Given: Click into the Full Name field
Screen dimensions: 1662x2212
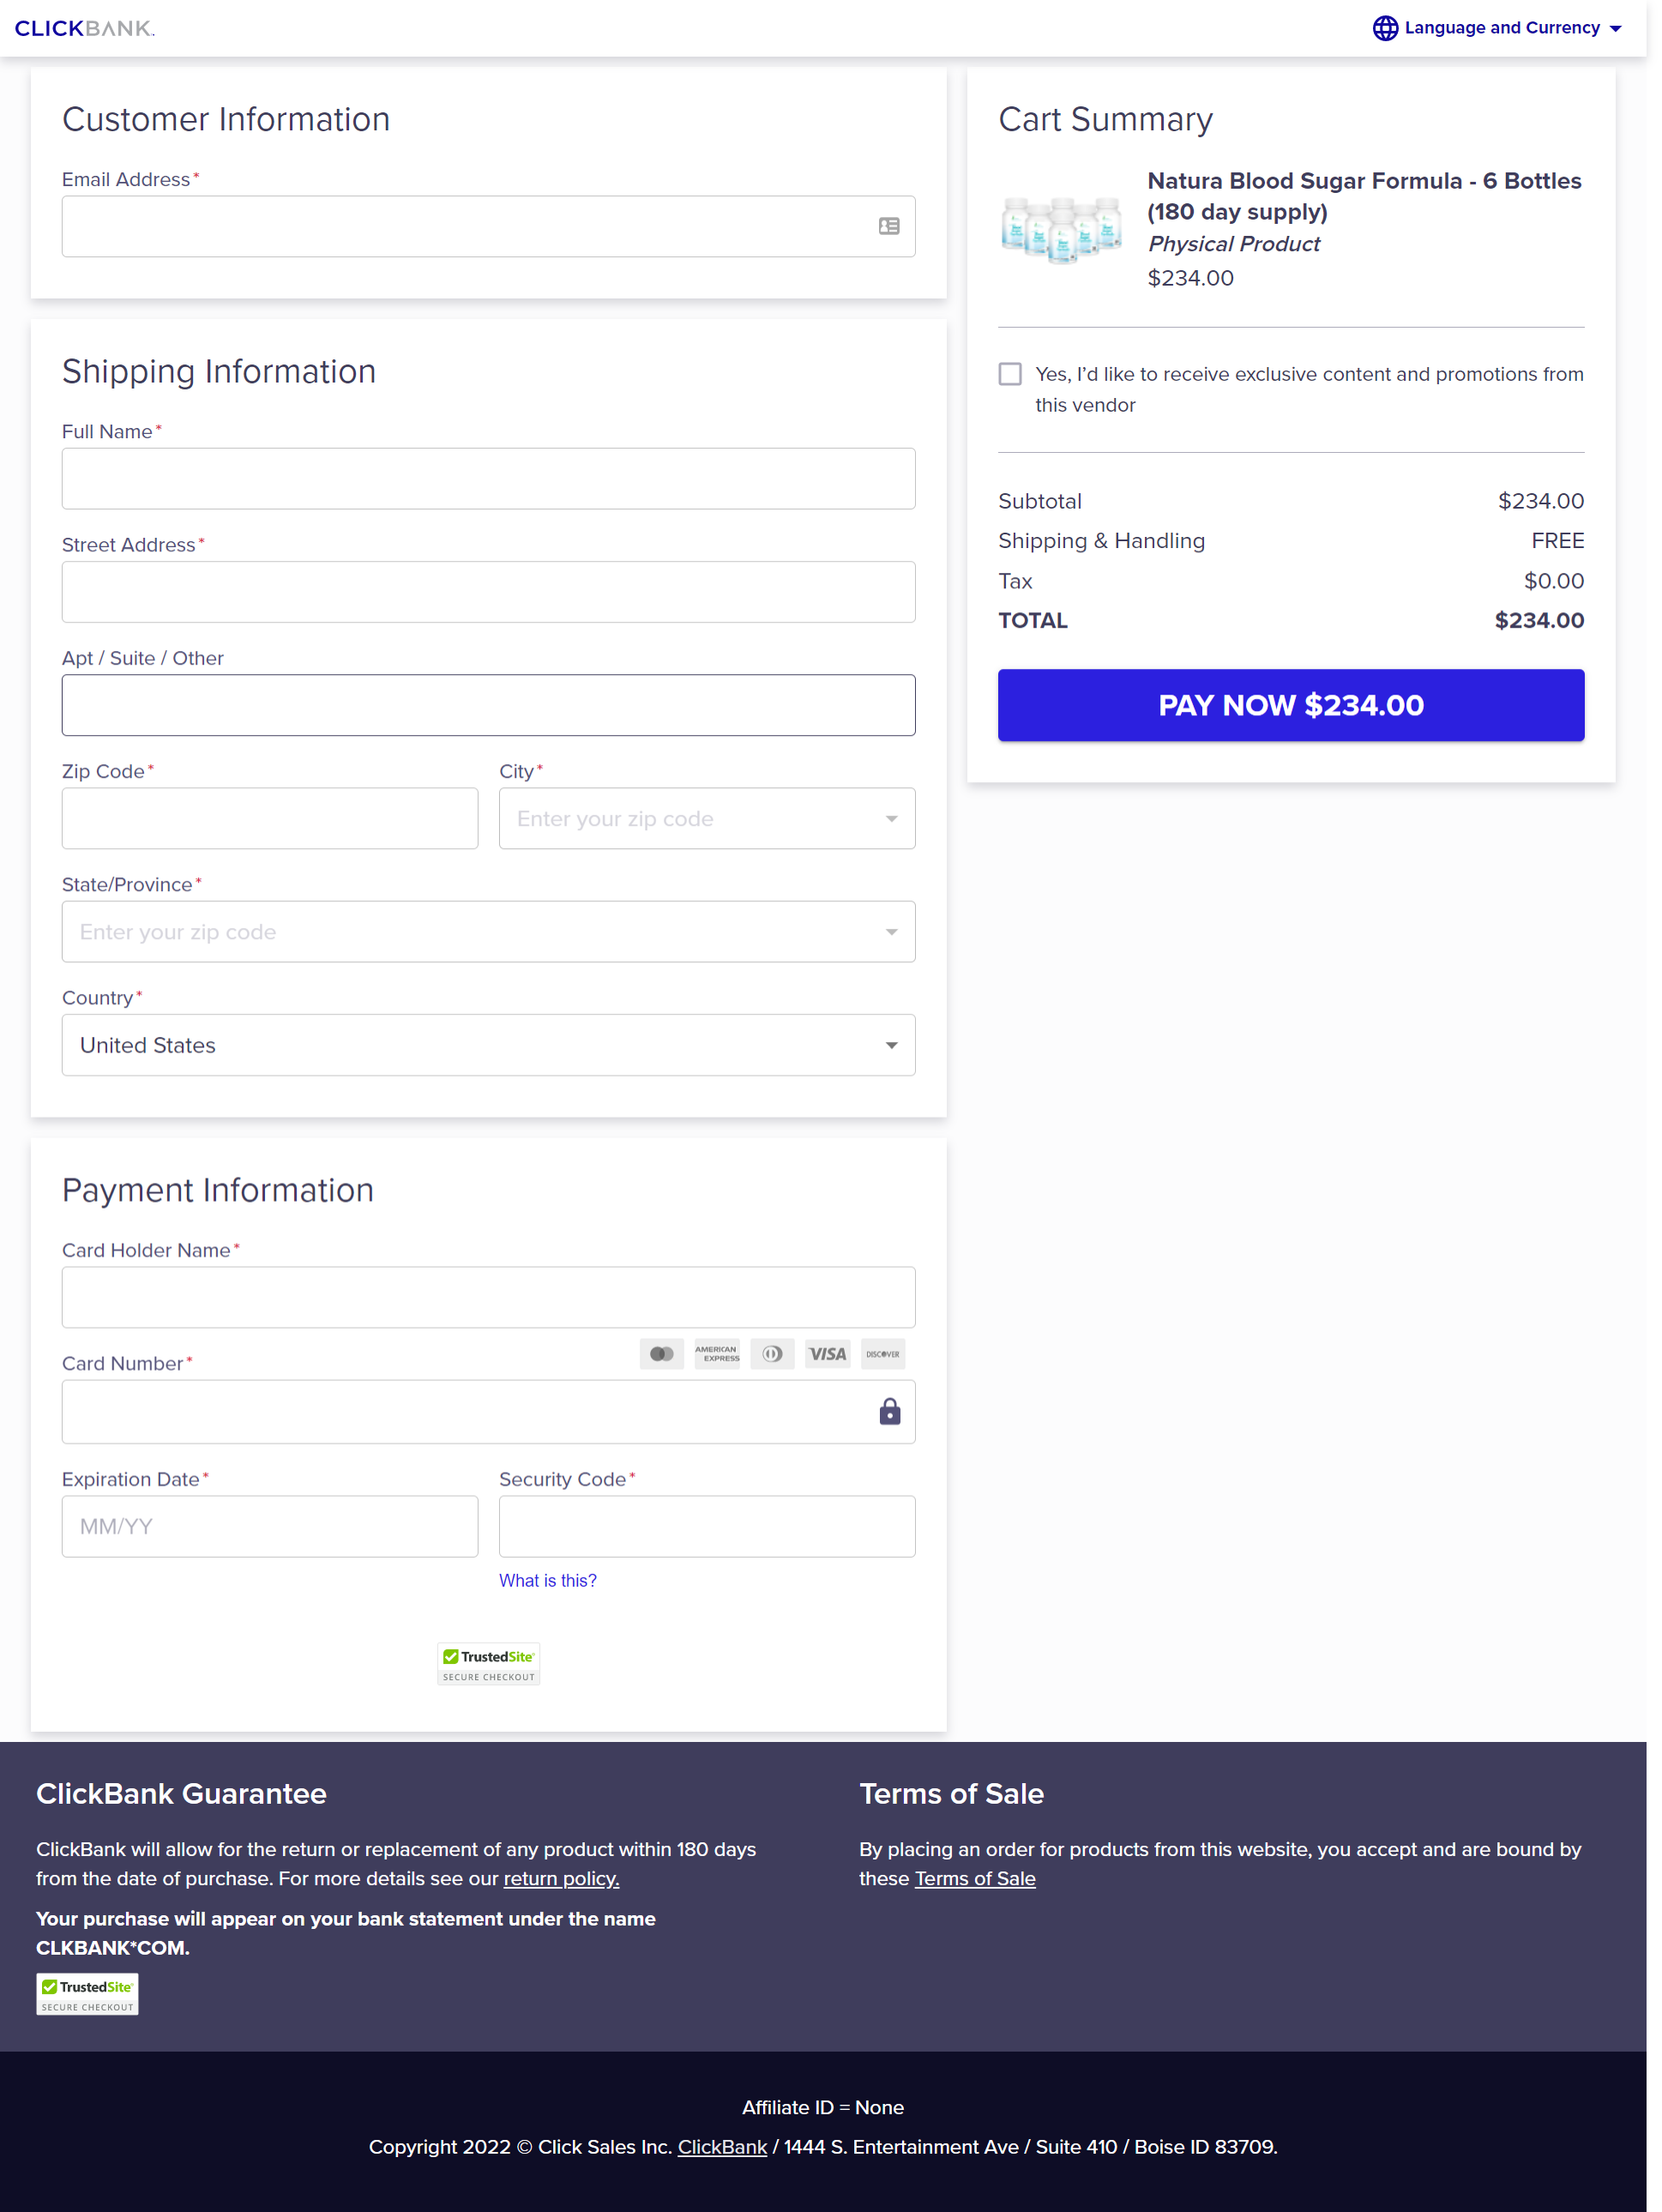Looking at the screenshot, I should (488, 479).
